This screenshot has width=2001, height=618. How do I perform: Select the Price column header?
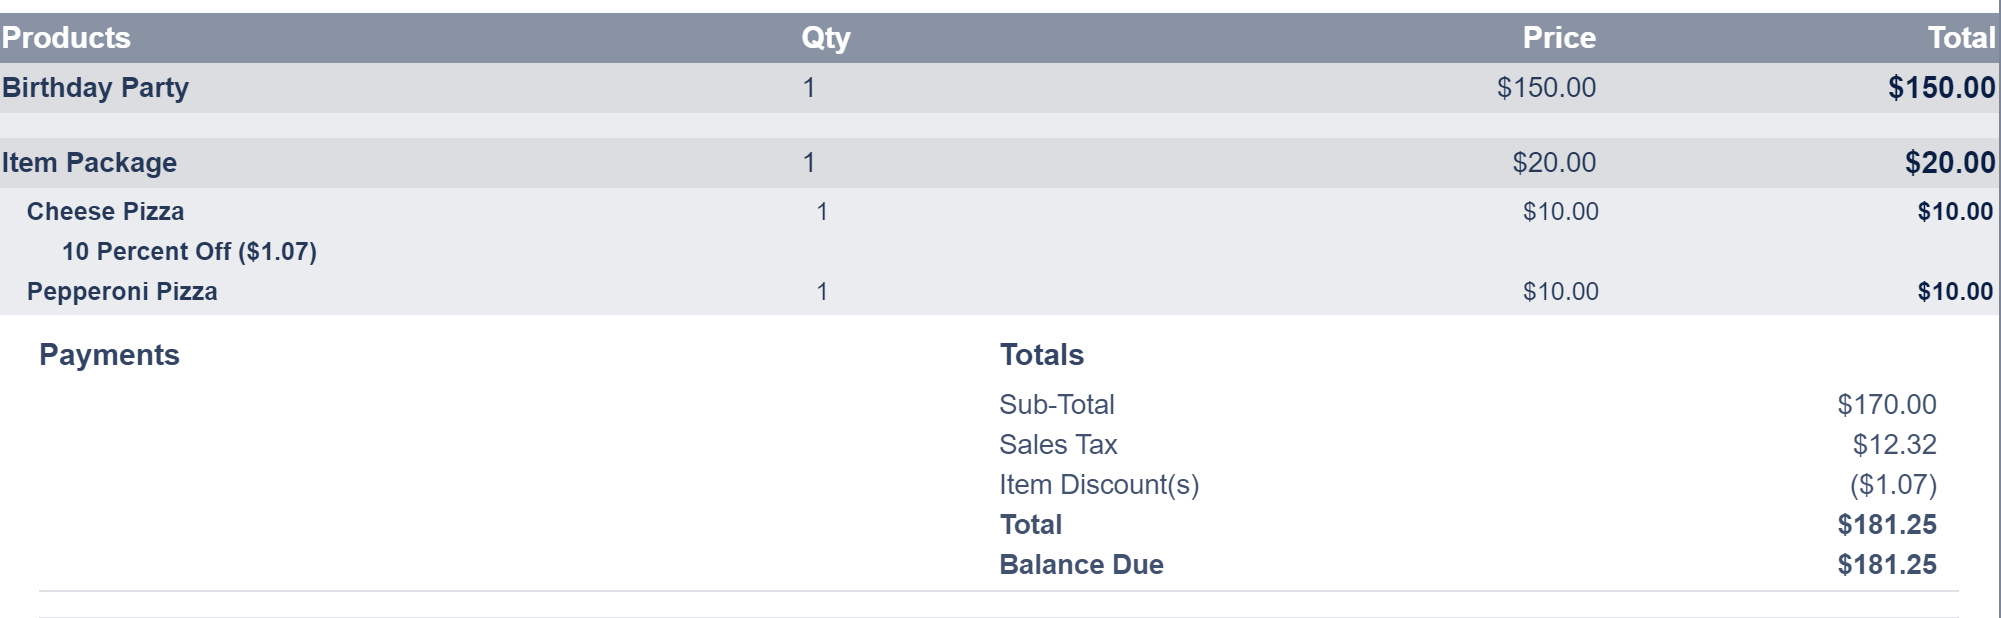point(1558,38)
